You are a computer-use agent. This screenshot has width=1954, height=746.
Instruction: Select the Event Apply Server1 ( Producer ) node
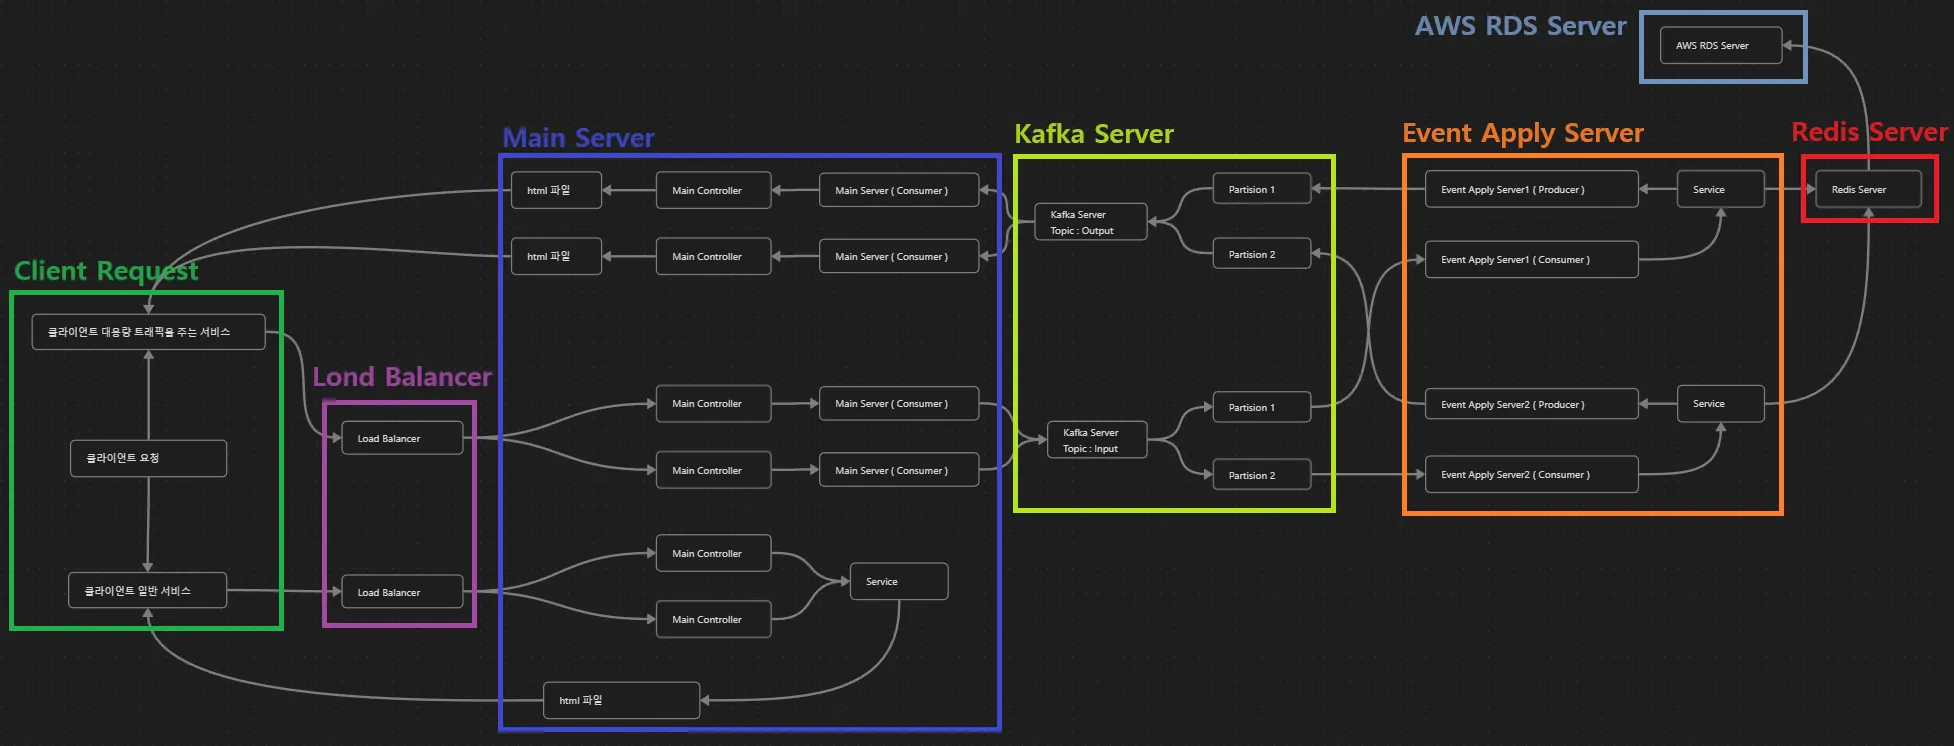[1531, 190]
